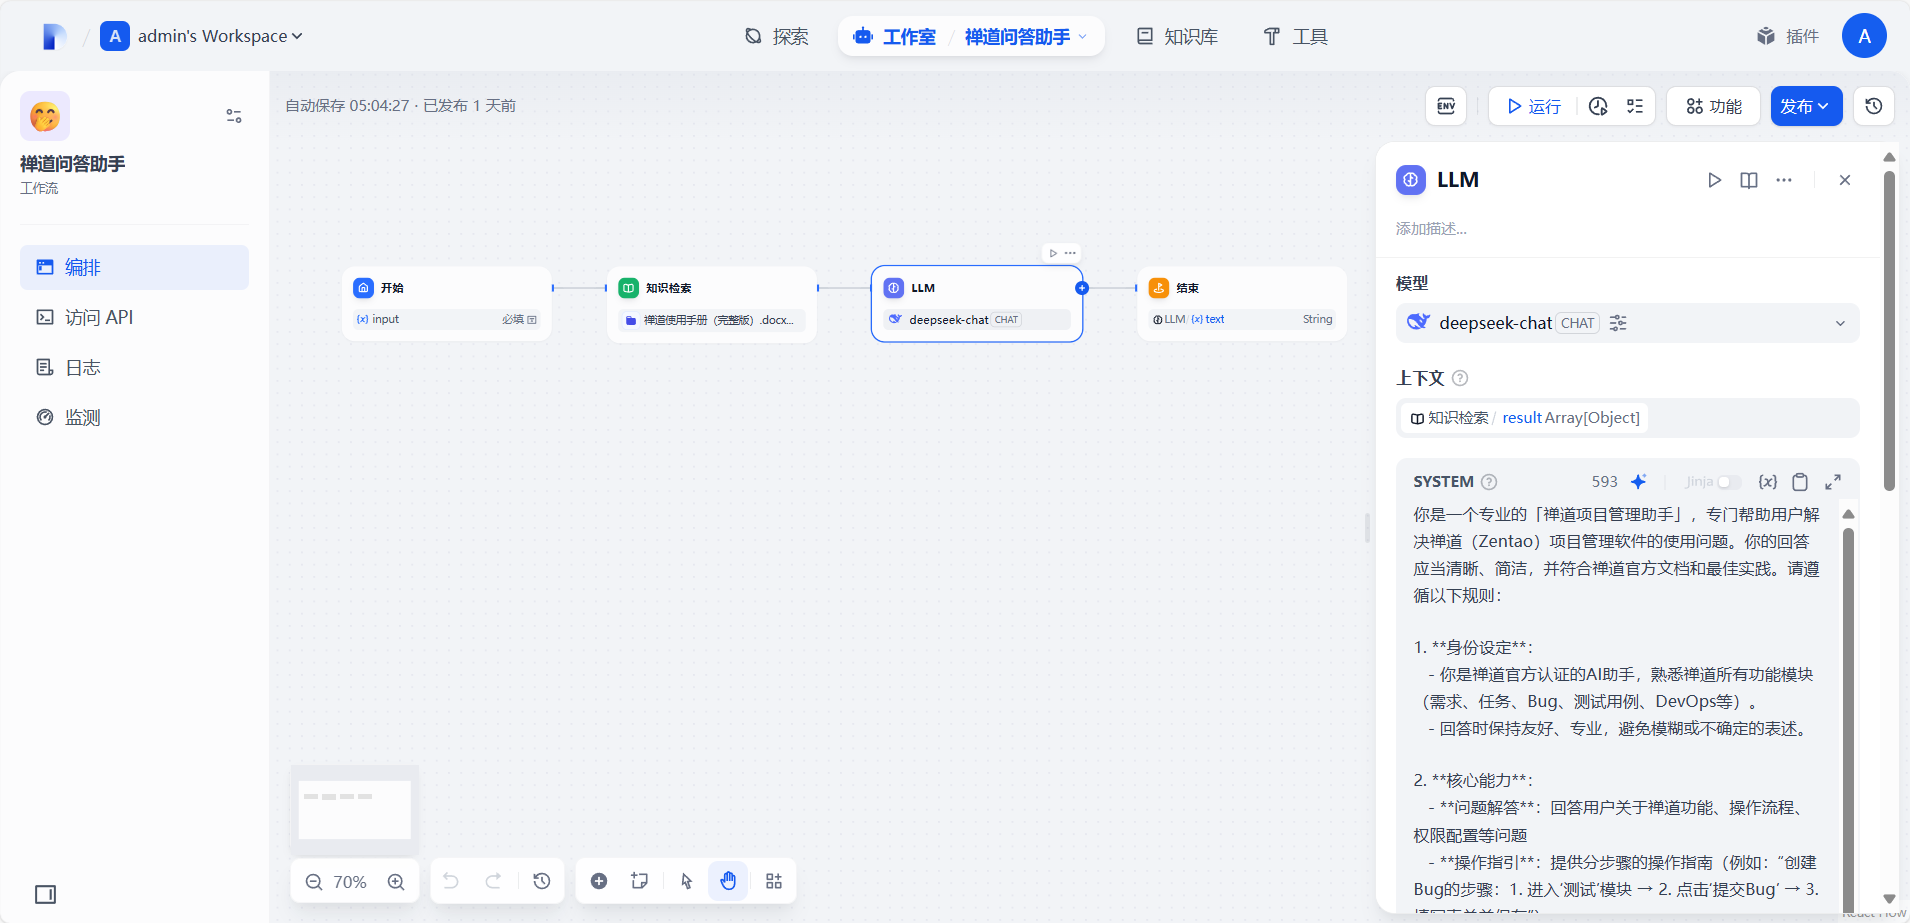Click the SYSTEM prompt text area
This screenshot has height=923, width=1910.
(x=1618, y=705)
